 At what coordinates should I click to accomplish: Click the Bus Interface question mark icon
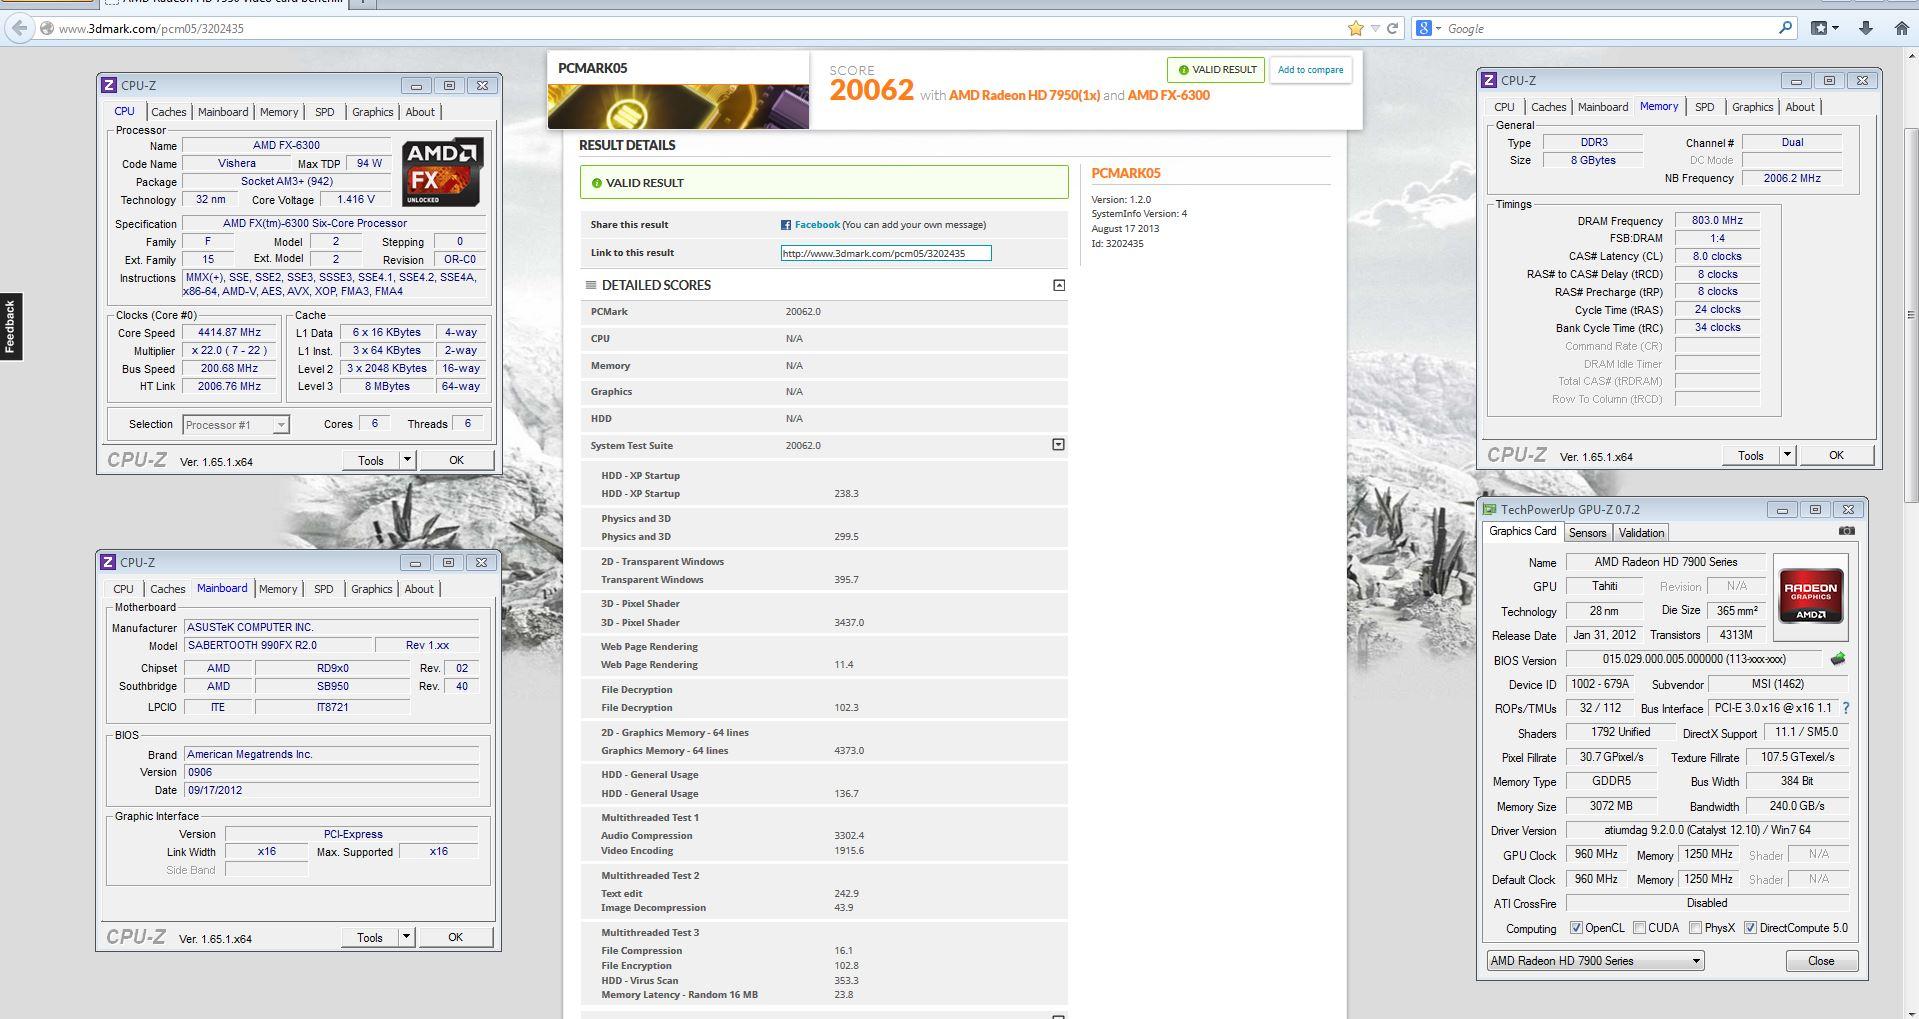tap(1845, 708)
